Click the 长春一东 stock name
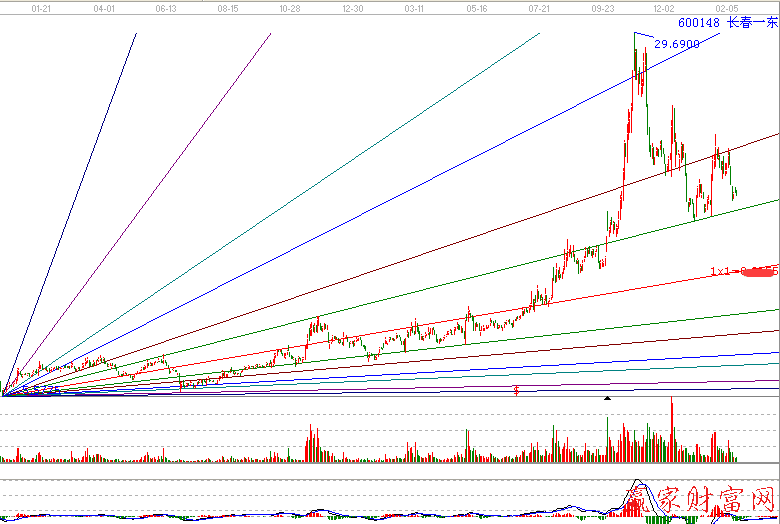 coord(750,22)
